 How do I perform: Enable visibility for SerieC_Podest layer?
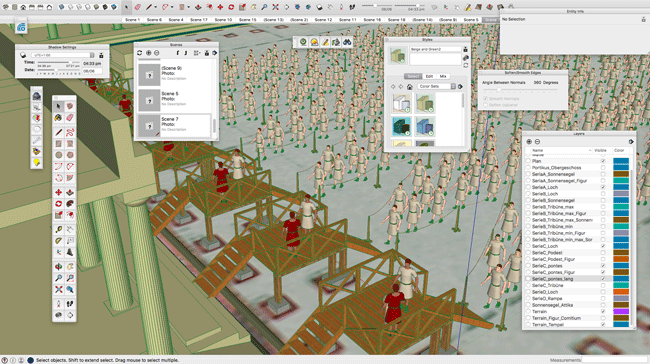(603, 252)
